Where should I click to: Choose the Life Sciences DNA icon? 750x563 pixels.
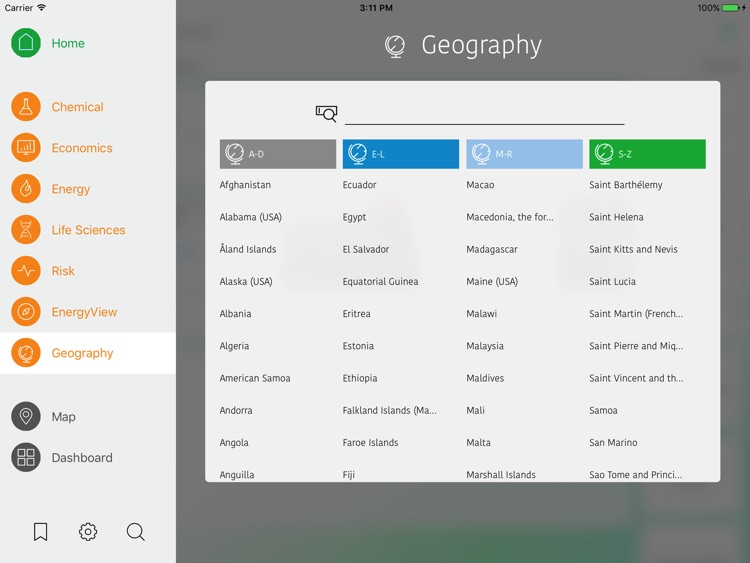coord(26,230)
